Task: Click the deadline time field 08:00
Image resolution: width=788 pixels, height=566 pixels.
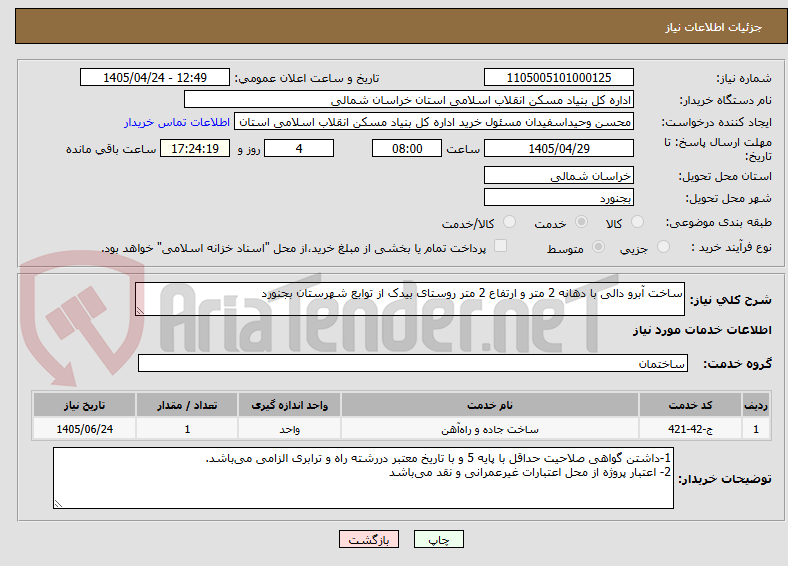Action: 407,148
